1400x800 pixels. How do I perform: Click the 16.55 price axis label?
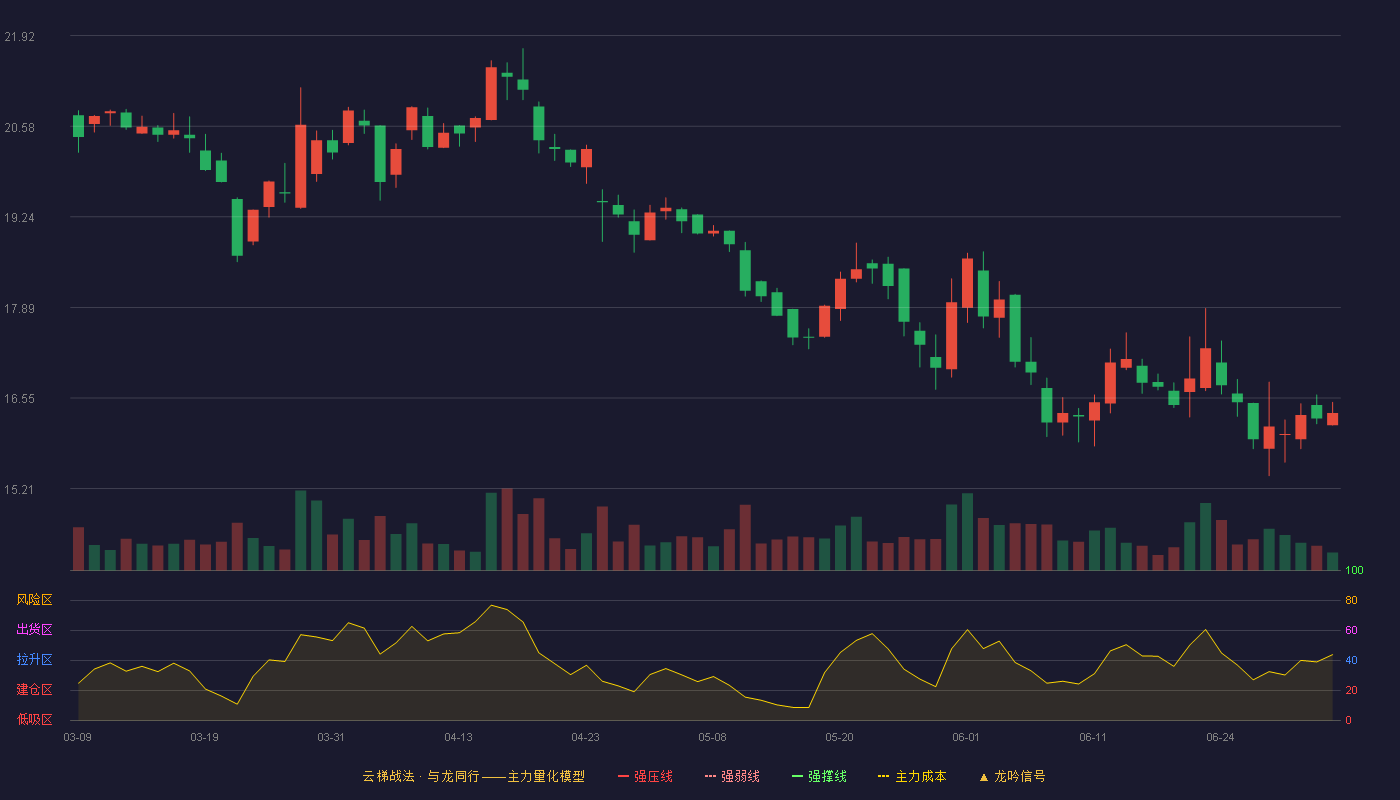coord(19,398)
